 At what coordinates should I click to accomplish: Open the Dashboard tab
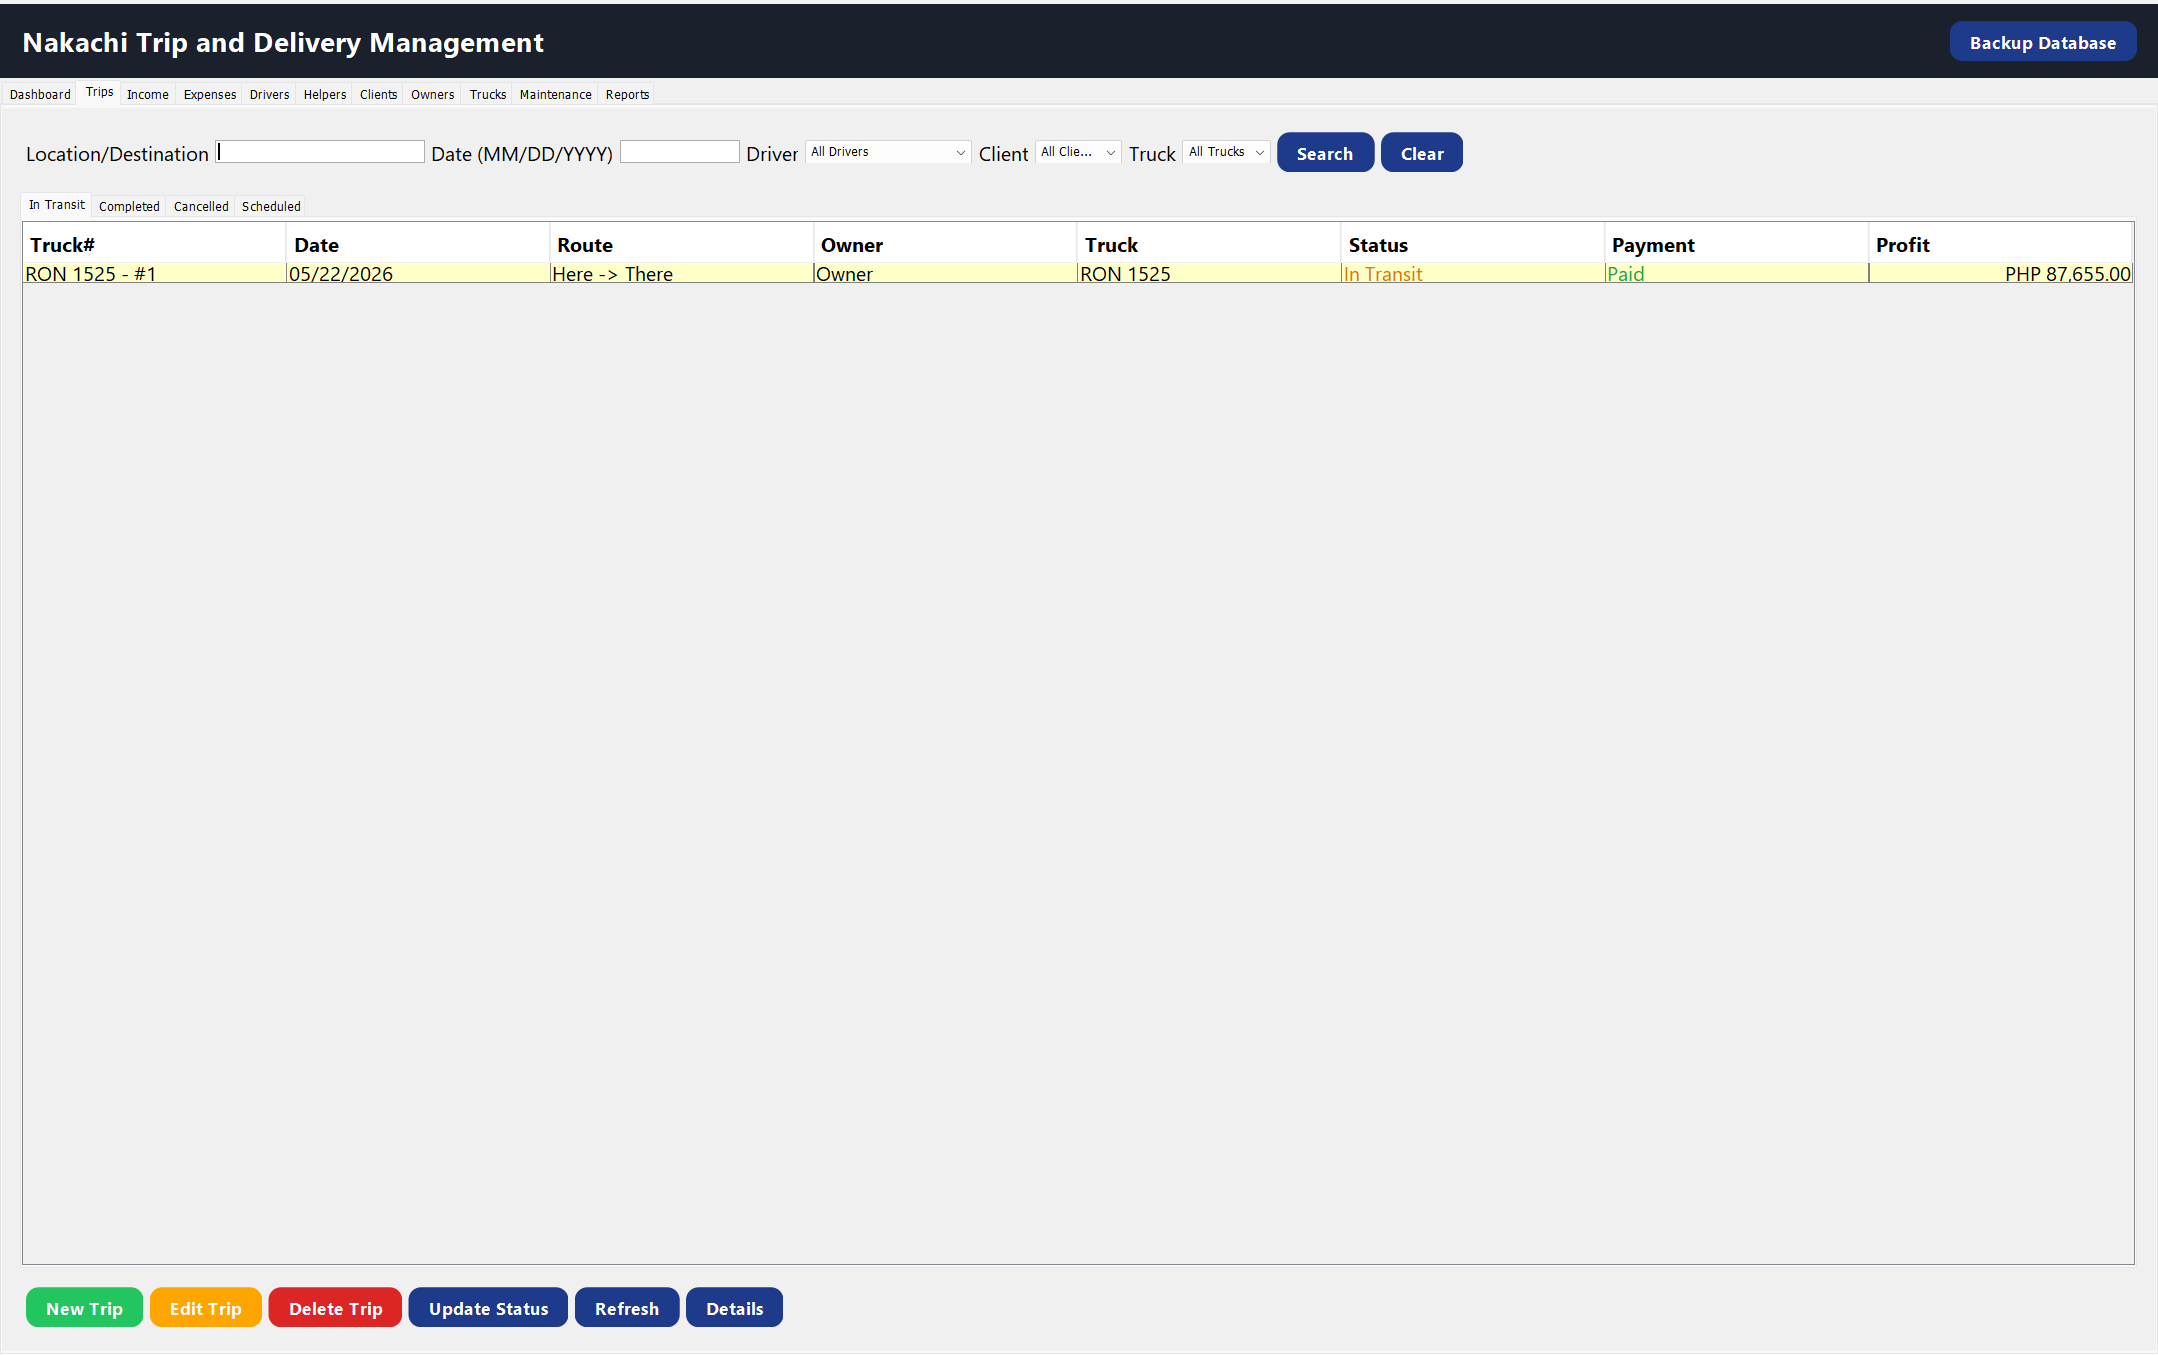40,94
